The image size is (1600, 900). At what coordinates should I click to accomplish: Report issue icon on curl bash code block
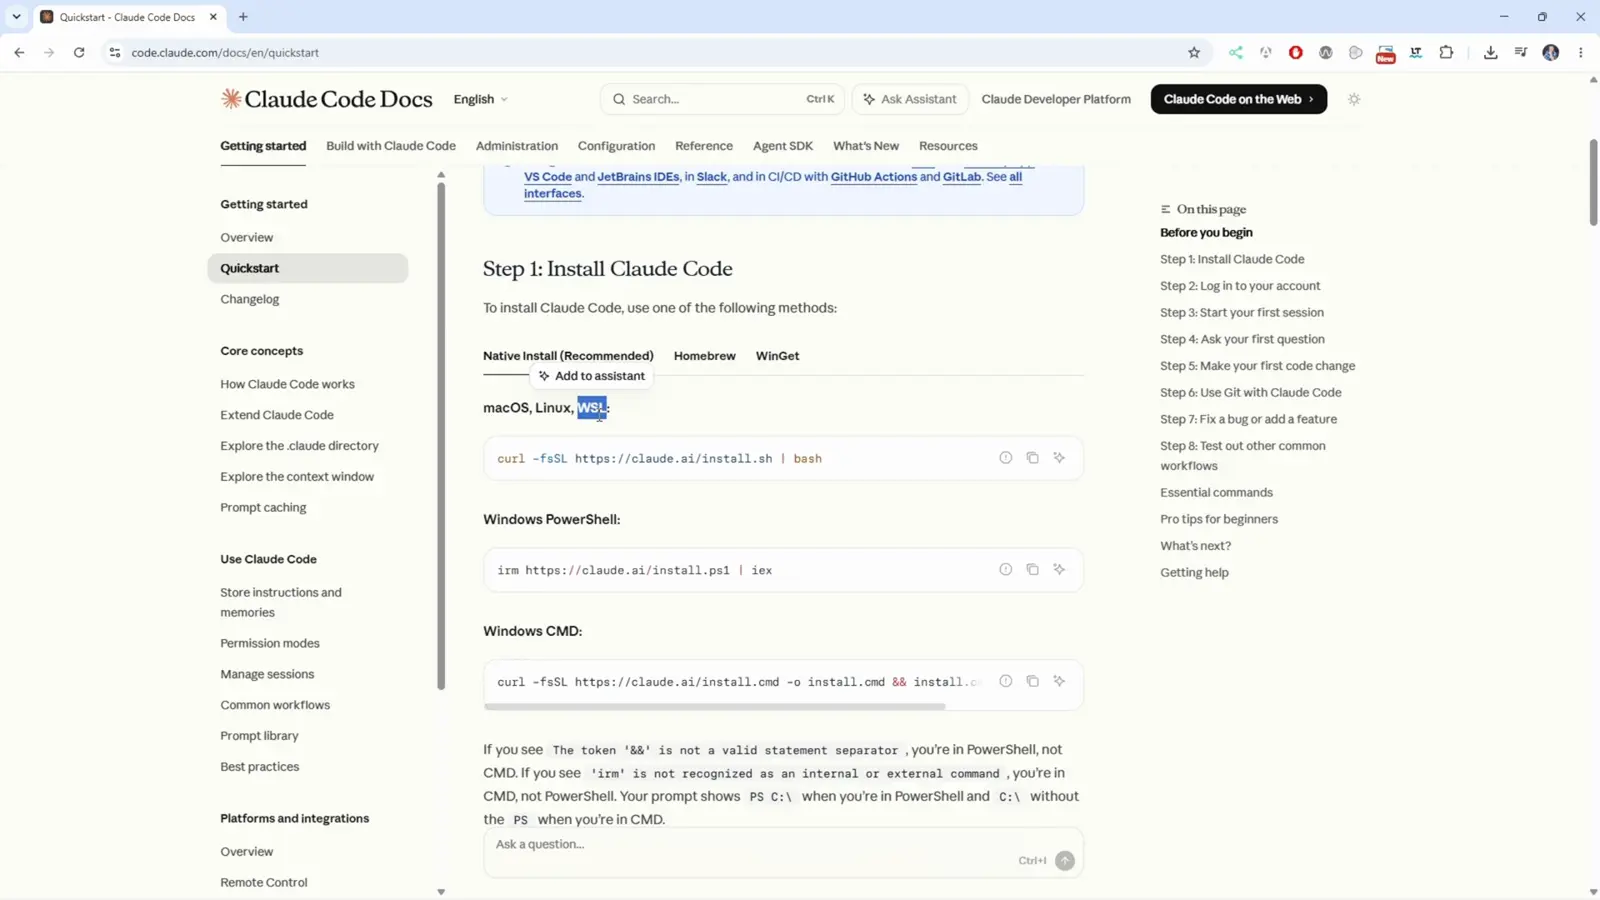1006,458
